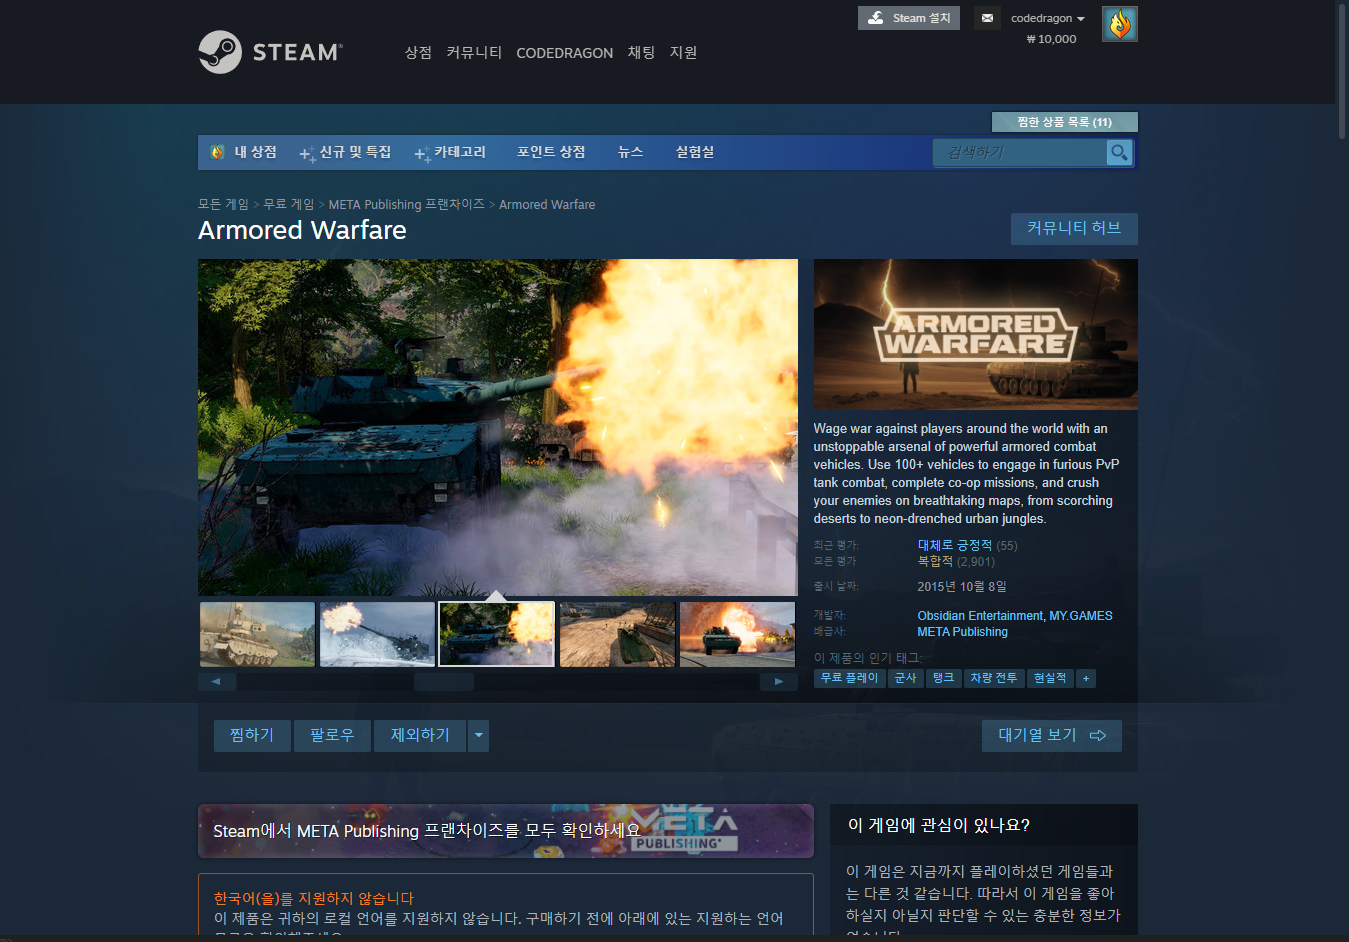Select fifth explosion tank thumbnail
This screenshot has height=942, width=1349.
[737, 634]
